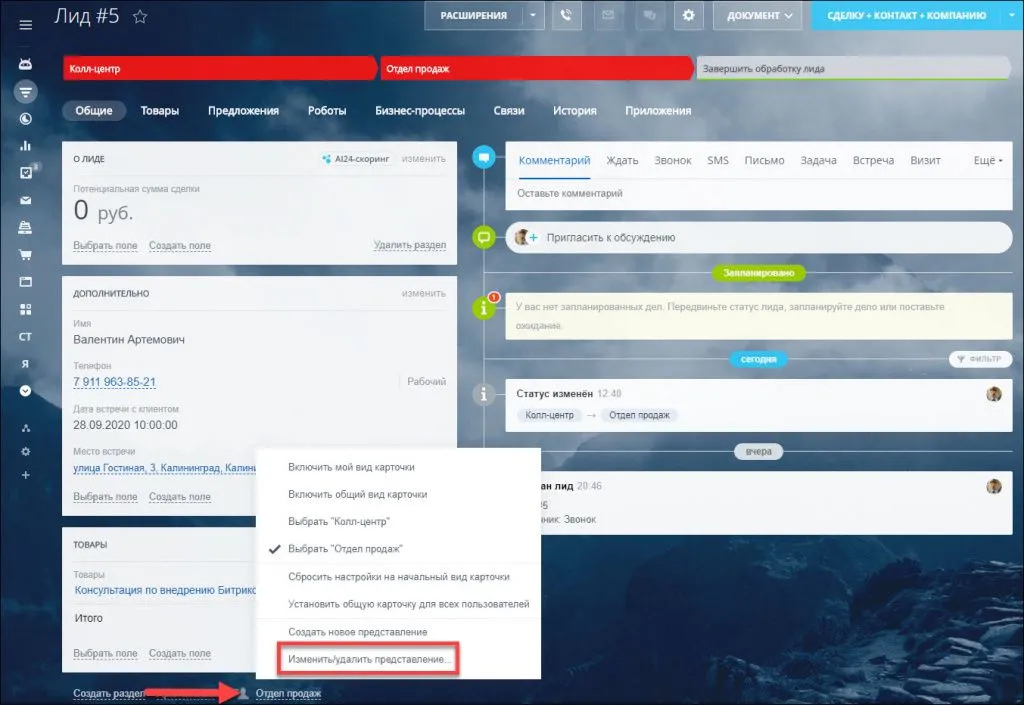
Task: Click "Удалить раздел" in О лиде section
Action: click(x=409, y=245)
